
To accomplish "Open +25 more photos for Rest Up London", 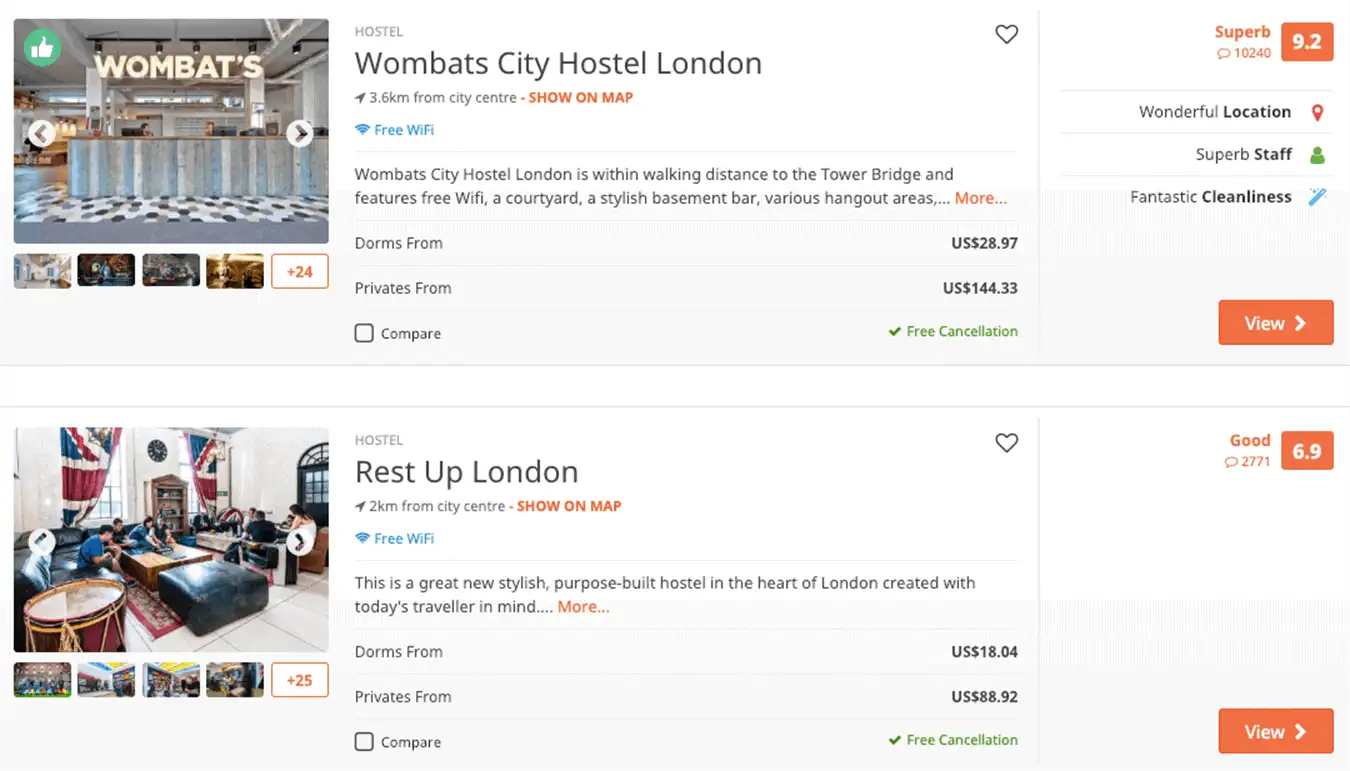I will (x=299, y=680).
